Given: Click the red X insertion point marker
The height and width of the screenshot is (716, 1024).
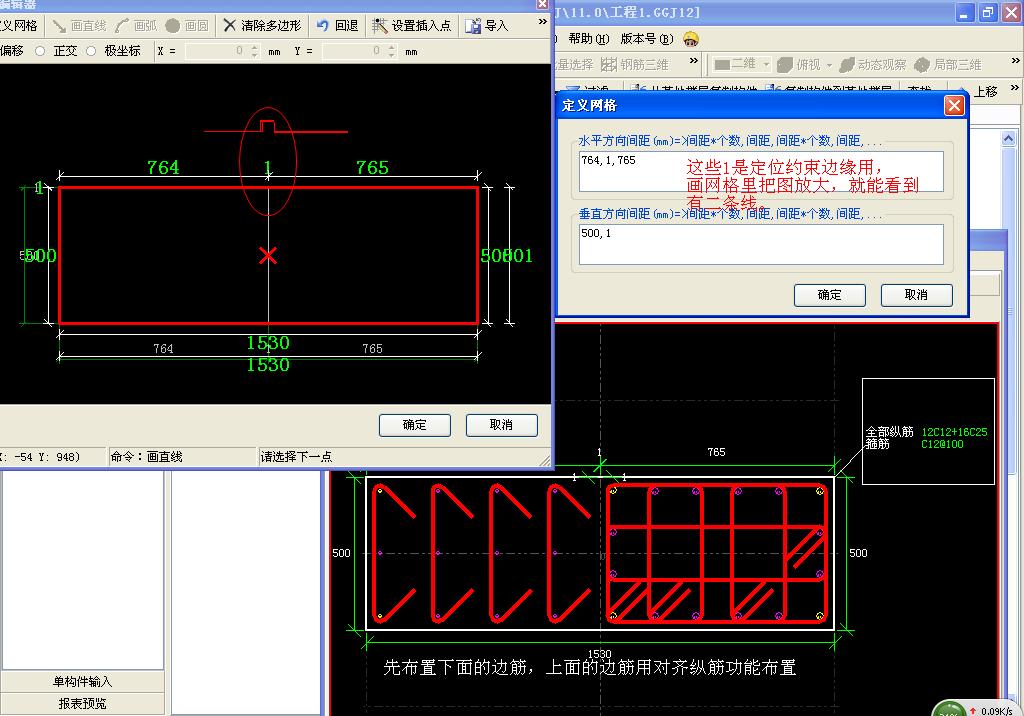Looking at the screenshot, I should [x=268, y=255].
